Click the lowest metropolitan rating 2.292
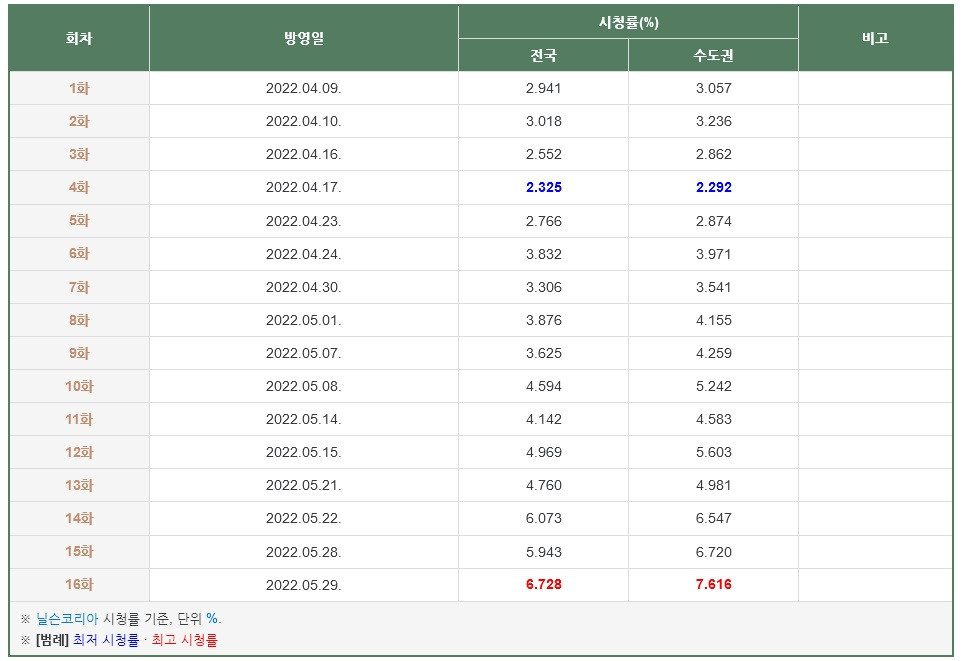Screen dimensions: 962x661 (713, 187)
